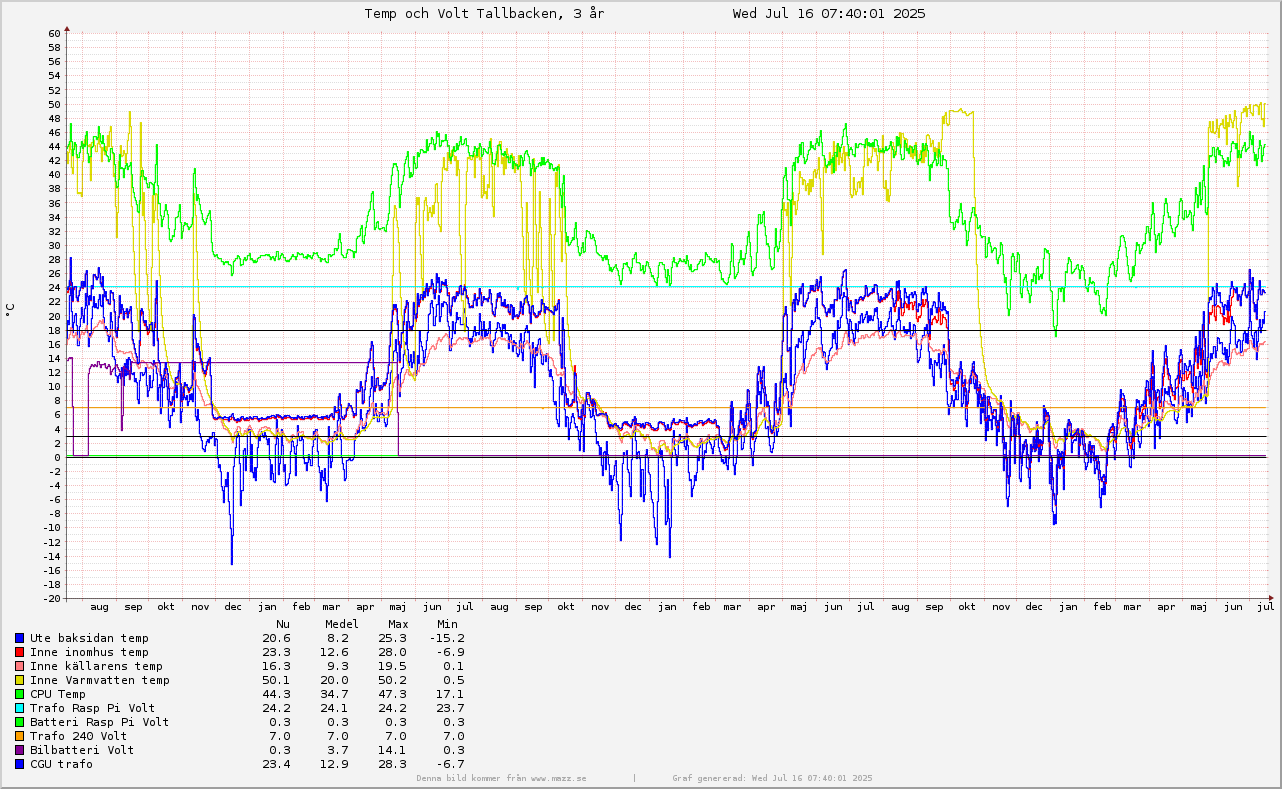
Task: Select the 'Batteri Rasp Pi Volt' legend label
Action: point(100,722)
